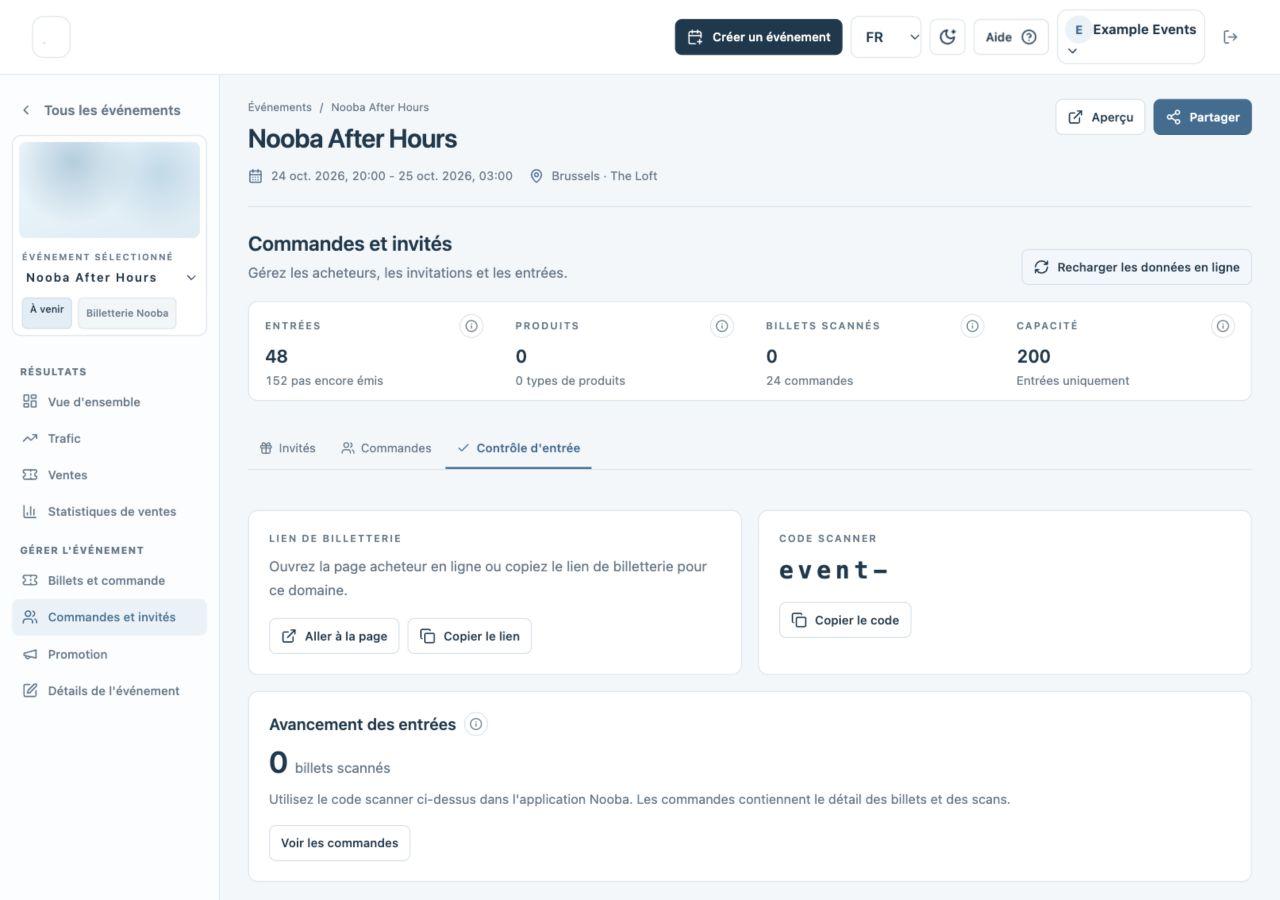Click the info icon for Billets scannés

click(972, 326)
